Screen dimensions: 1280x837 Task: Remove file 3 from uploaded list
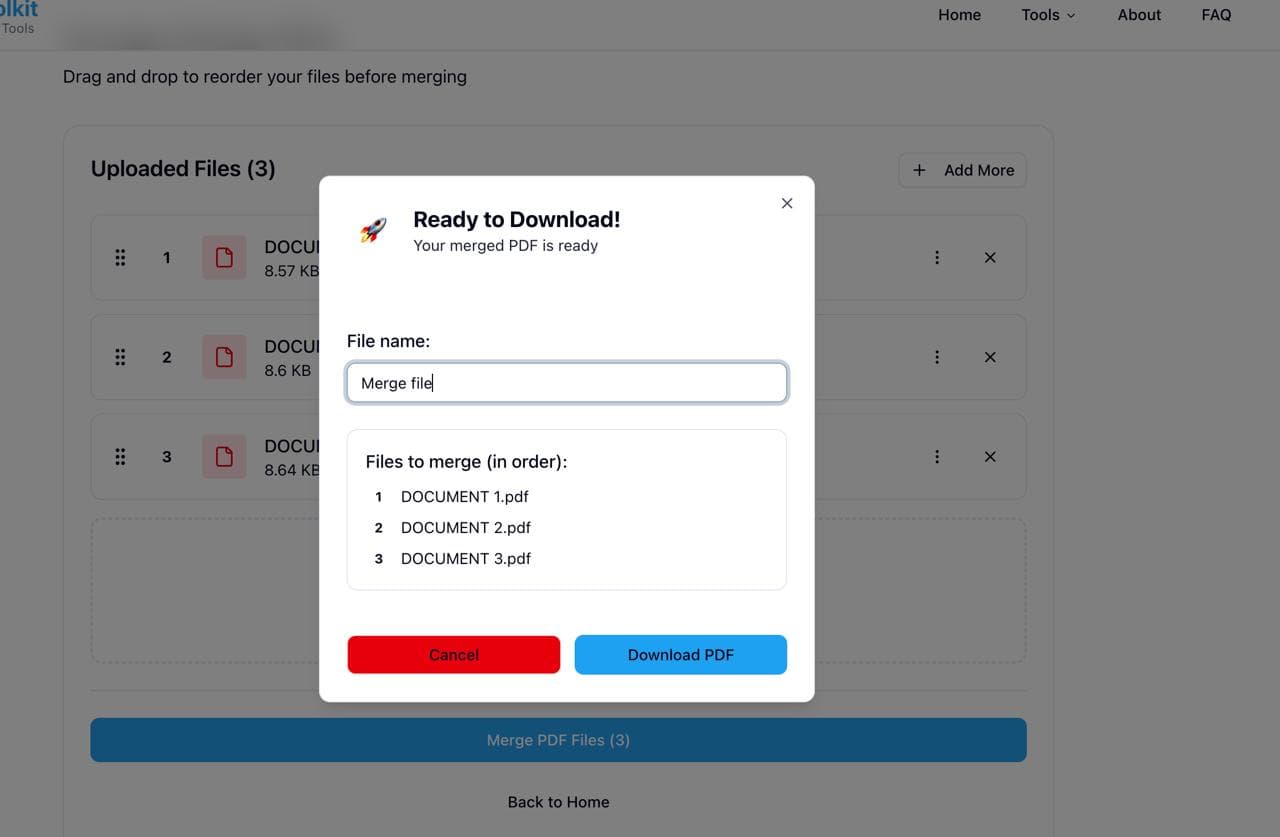pos(990,456)
